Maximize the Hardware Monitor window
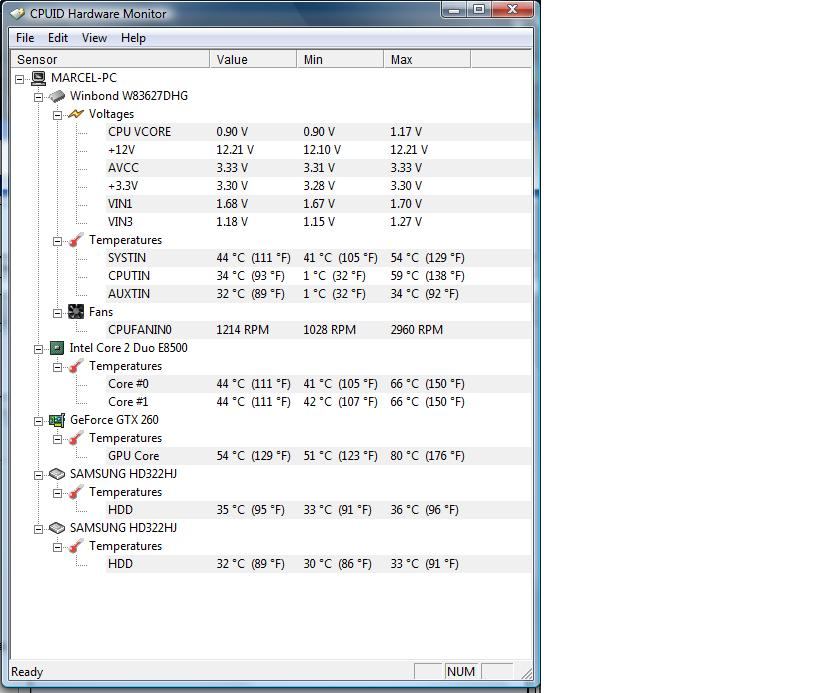 (x=479, y=10)
